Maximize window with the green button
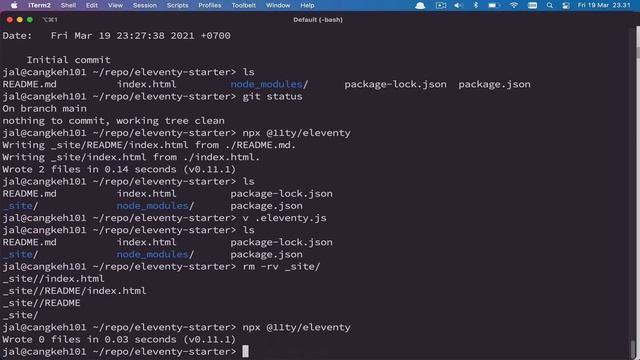This screenshot has height=360, width=640. pyautogui.click(x=30, y=20)
